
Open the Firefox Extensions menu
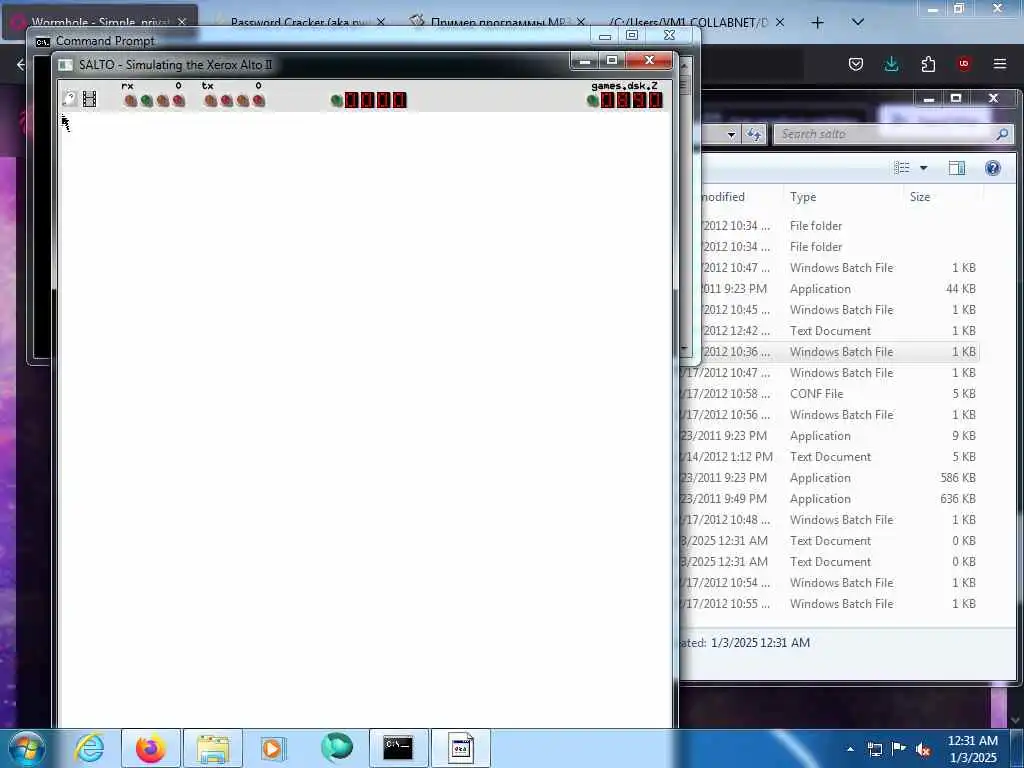(x=928, y=64)
